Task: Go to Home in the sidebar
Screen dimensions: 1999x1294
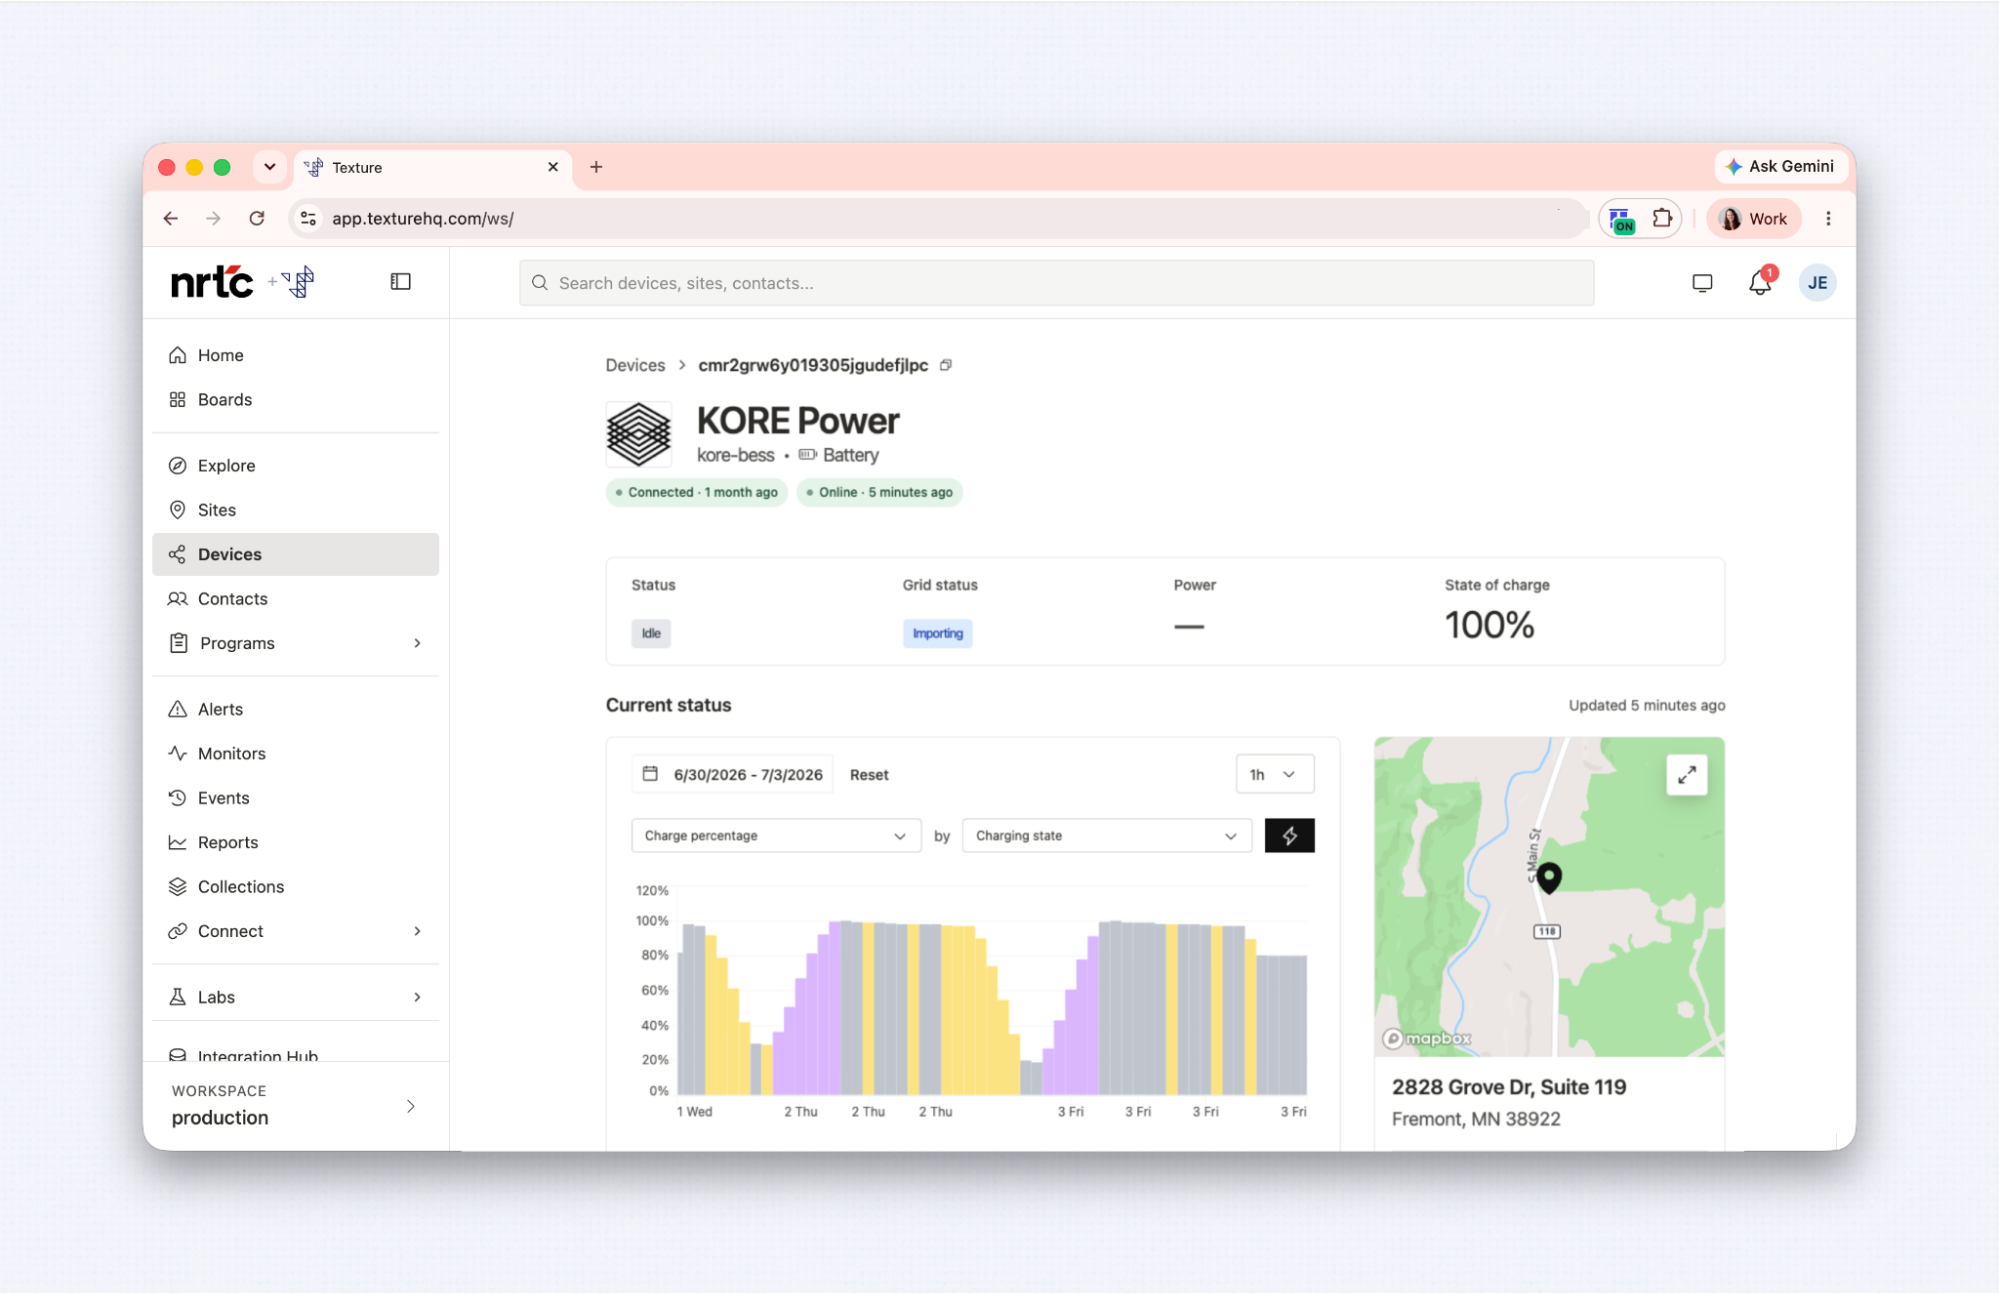Action: 295,355
